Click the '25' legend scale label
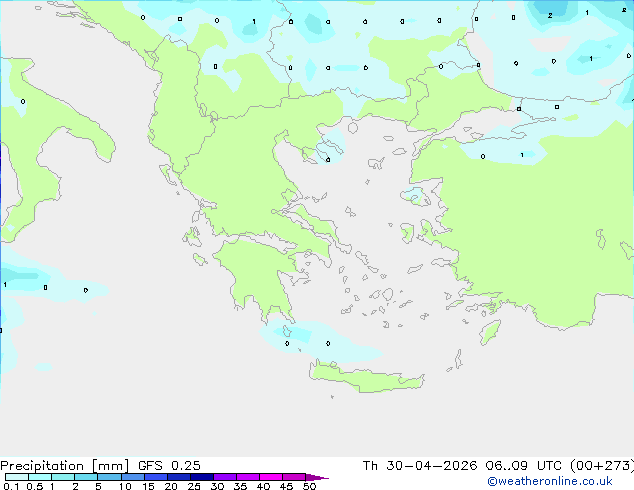The height and width of the screenshot is (490, 634). [194, 486]
